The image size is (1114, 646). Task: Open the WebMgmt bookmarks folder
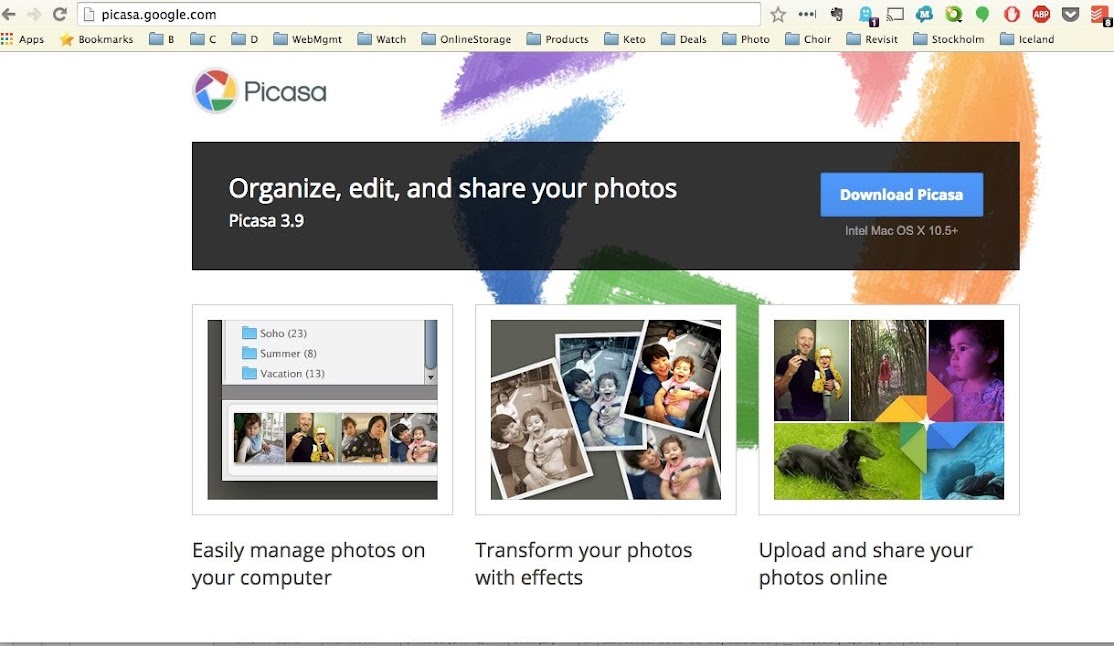pyautogui.click(x=308, y=39)
